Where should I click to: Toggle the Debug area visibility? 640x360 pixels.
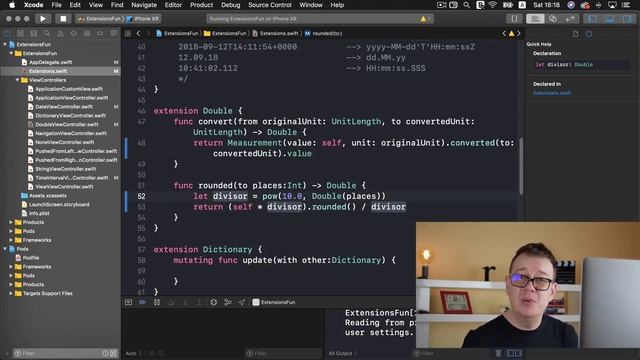click(x=609, y=19)
